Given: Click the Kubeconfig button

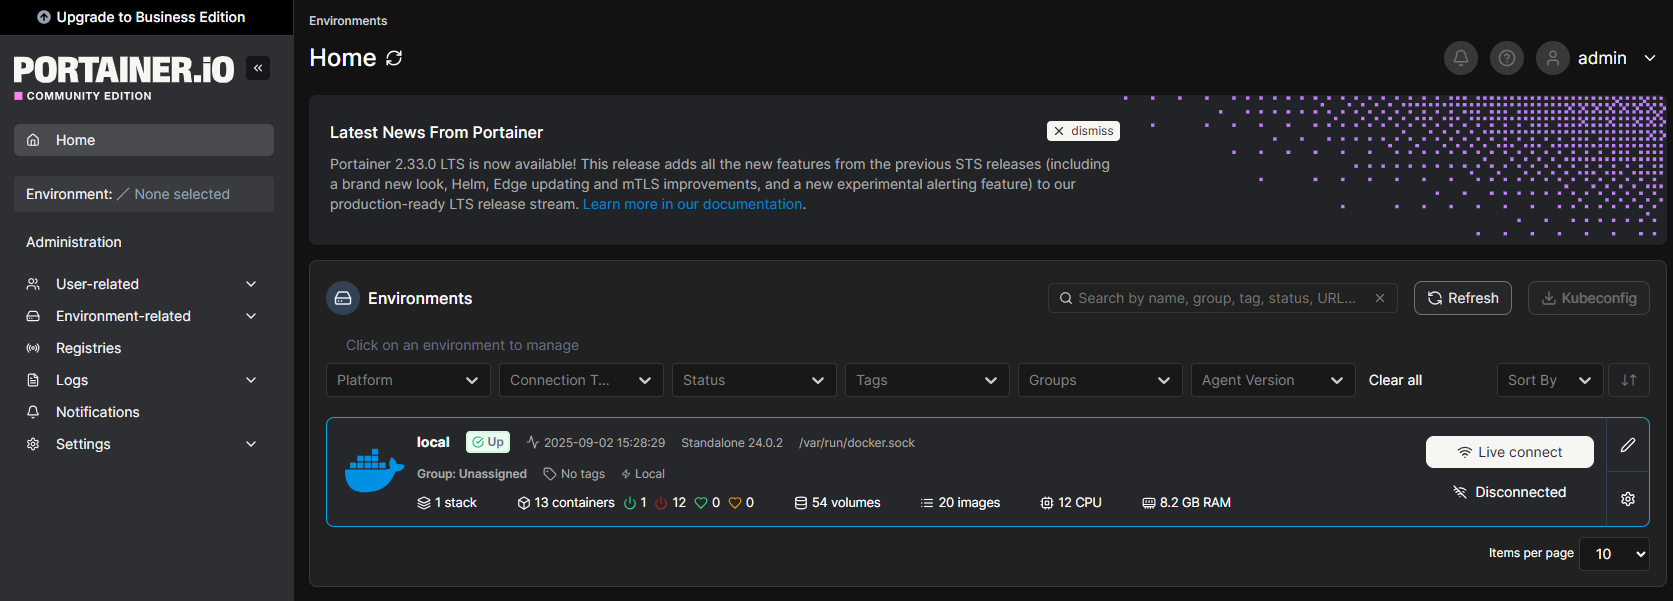Looking at the screenshot, I should point(1589,298).
